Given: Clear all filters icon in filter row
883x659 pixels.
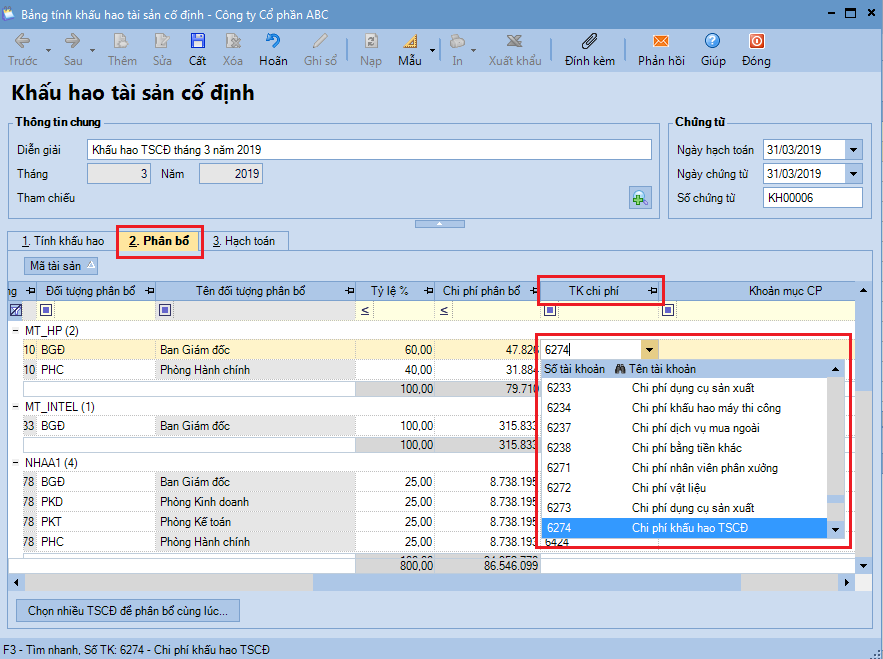Looking at the screenshot, I should click(x=16, y=310).
